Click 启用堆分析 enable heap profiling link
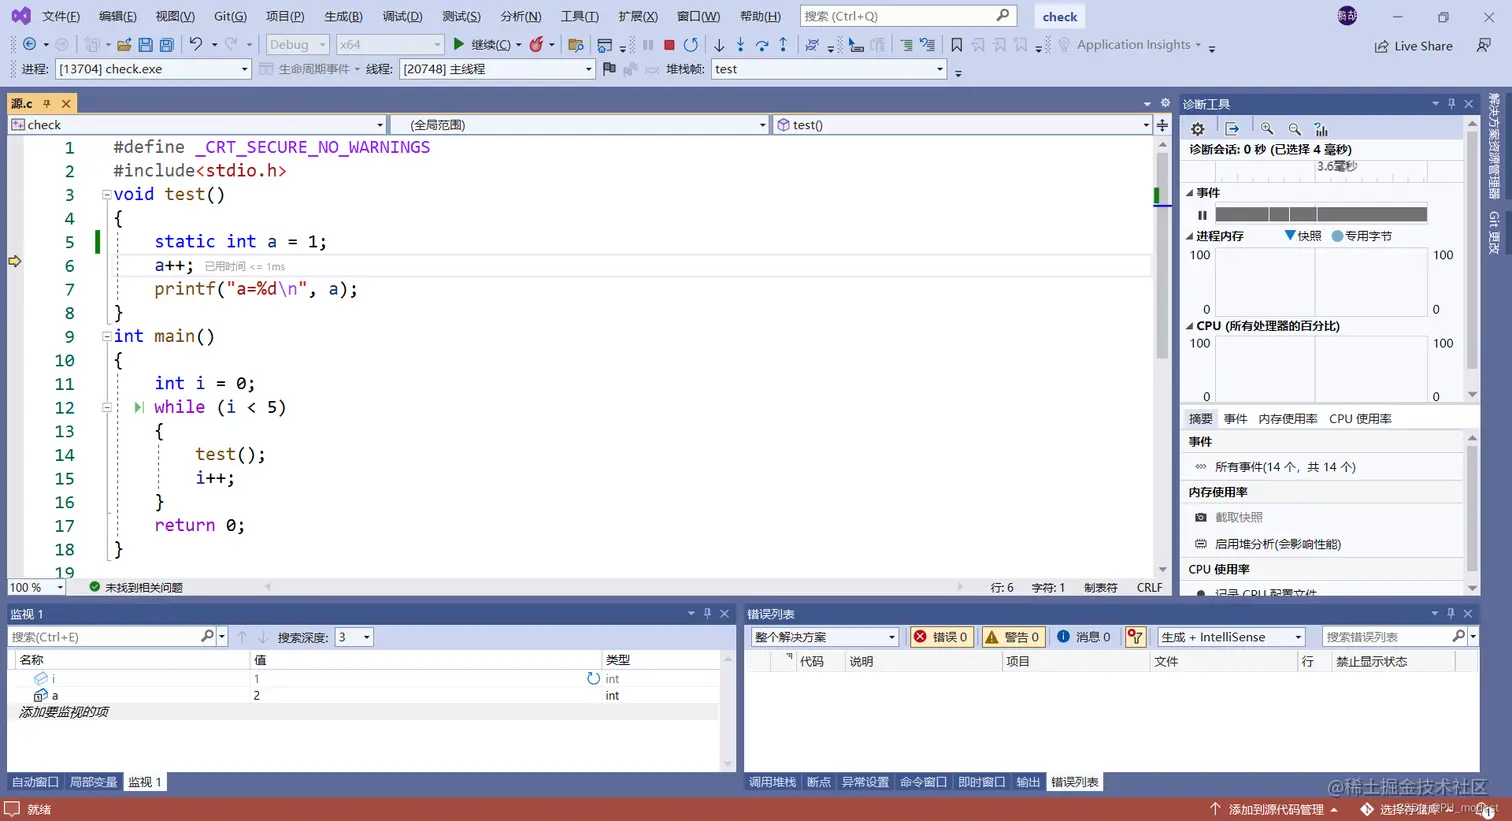This screenshot has width=1512, height=821. click(1277, 544)
